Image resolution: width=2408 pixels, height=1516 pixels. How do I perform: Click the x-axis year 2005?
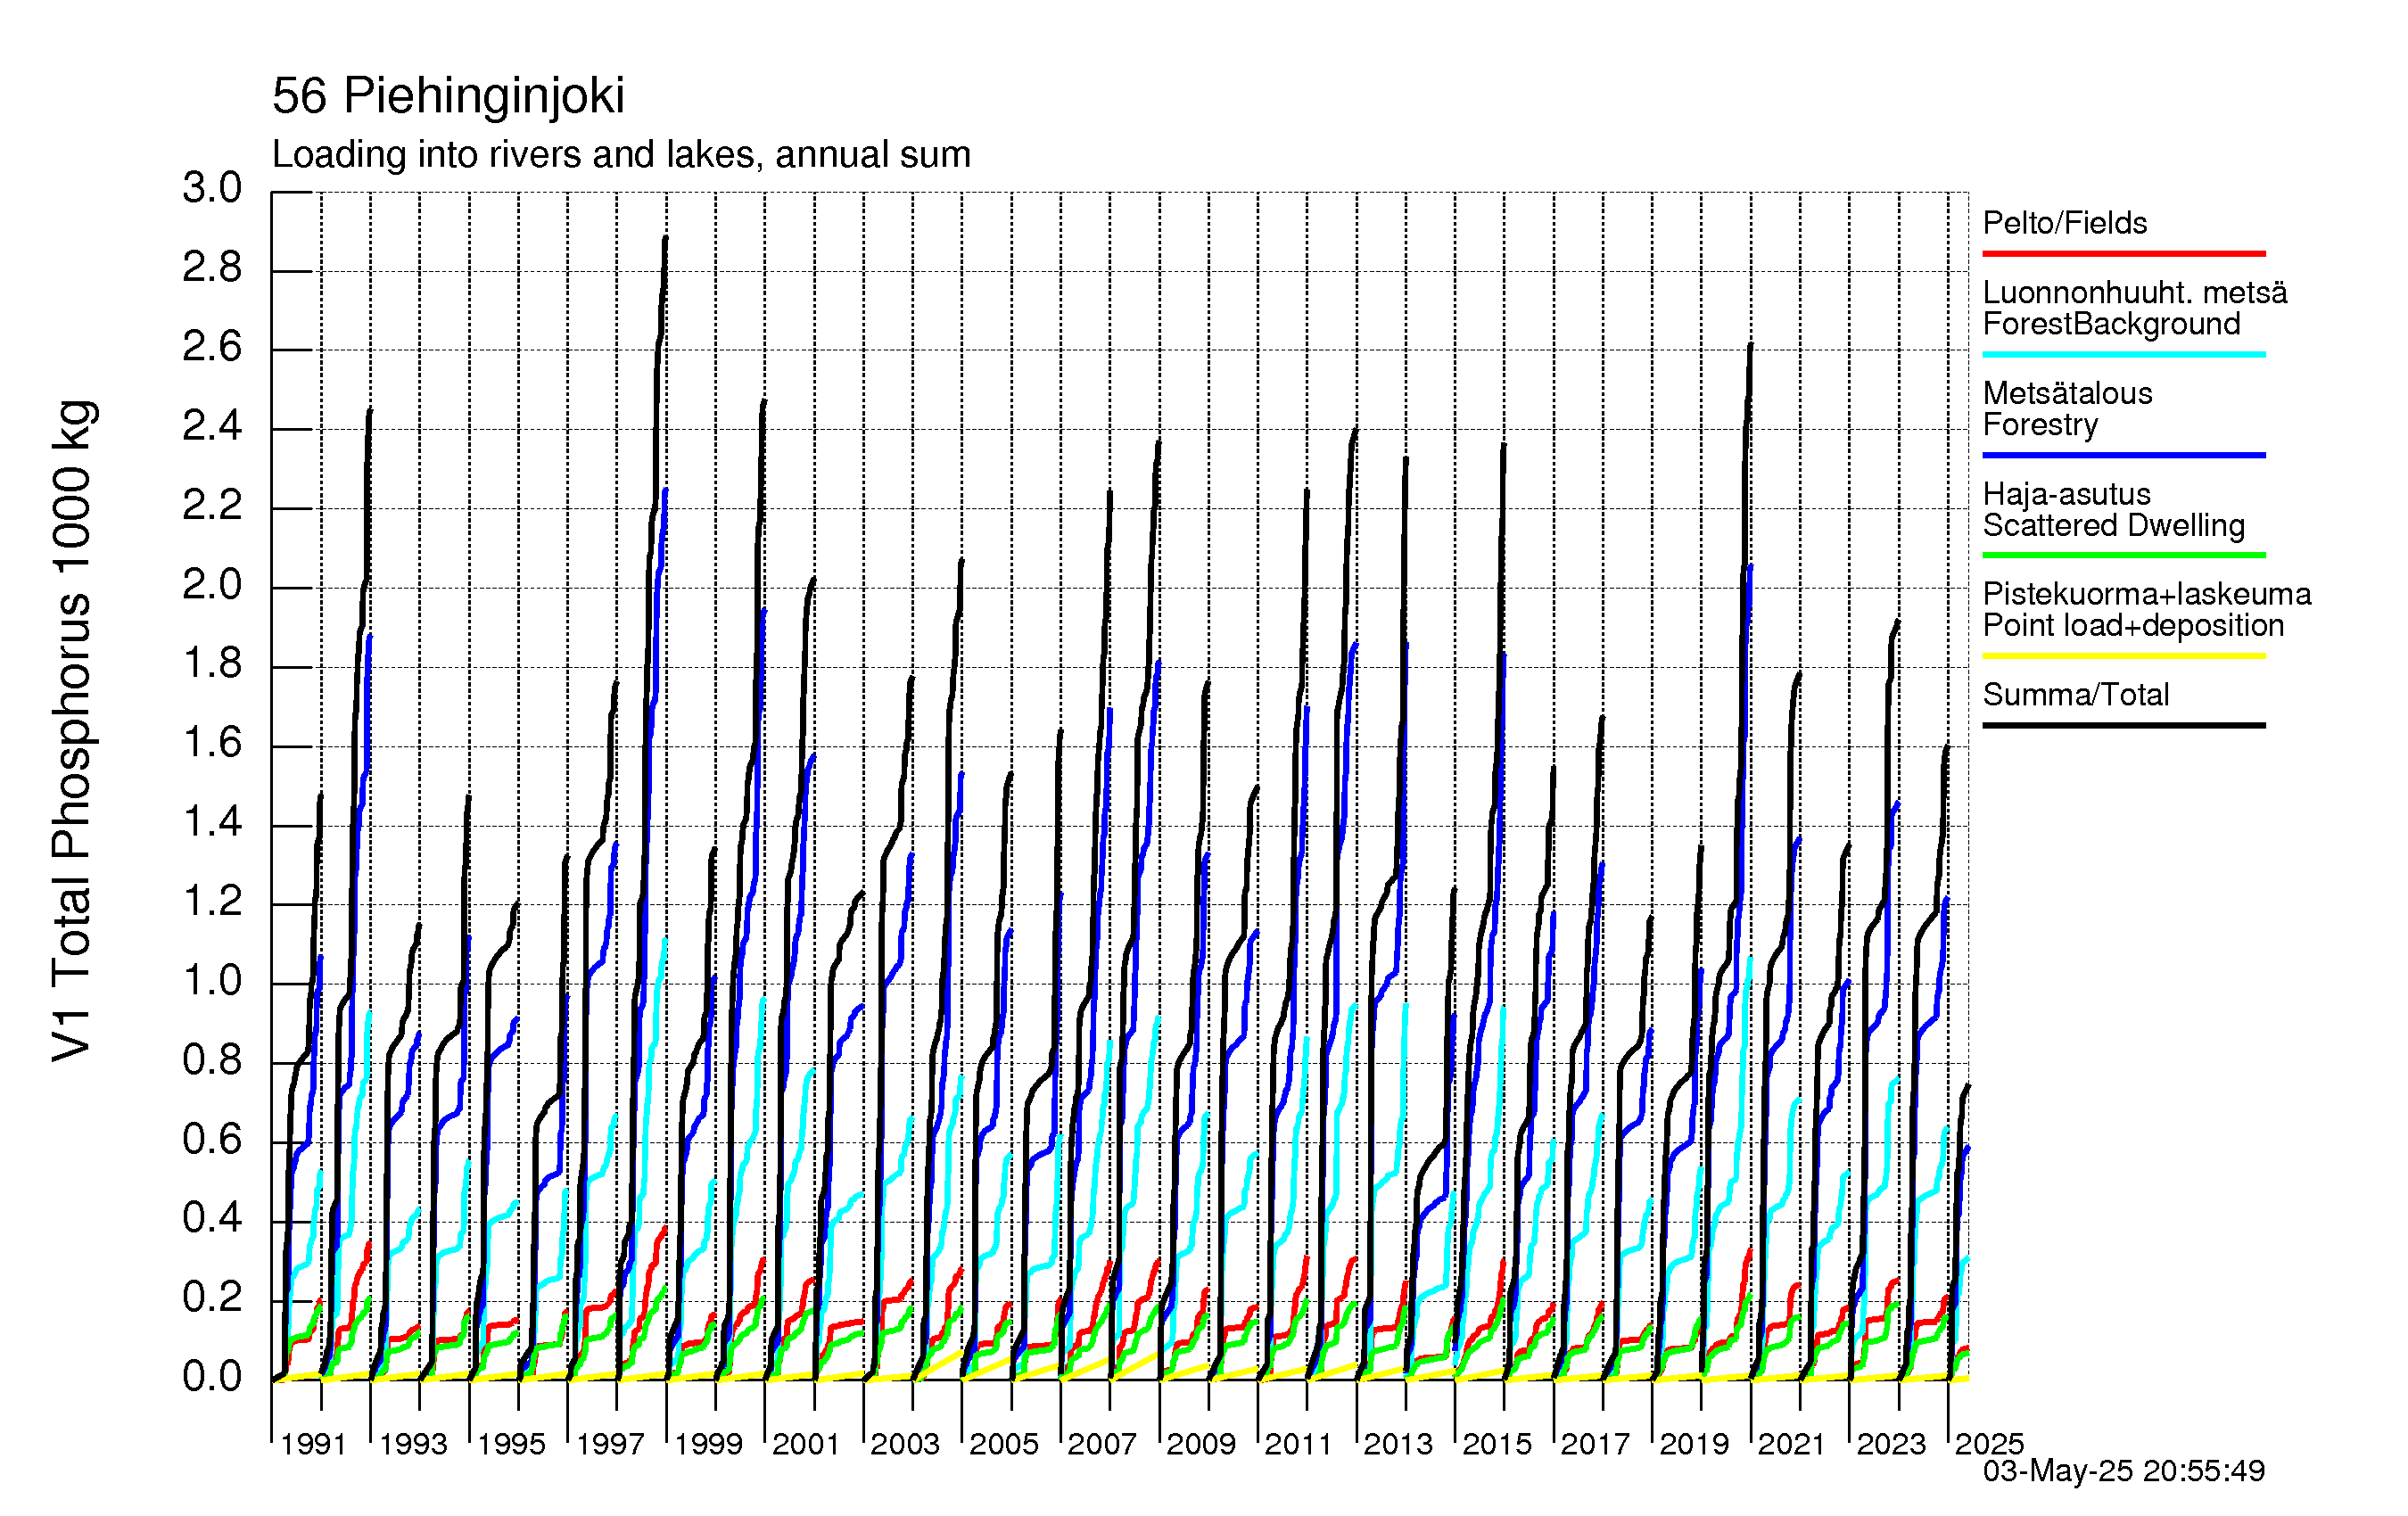coord(1004,1444)
